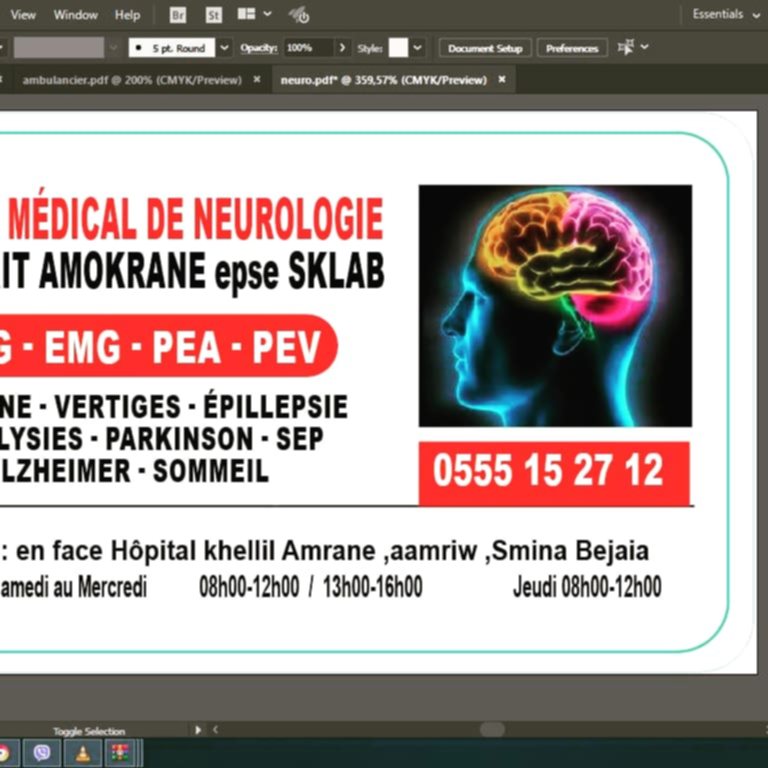Expand the Opacity value arrow
Screen dimensions: 768x768
(342, 48)
